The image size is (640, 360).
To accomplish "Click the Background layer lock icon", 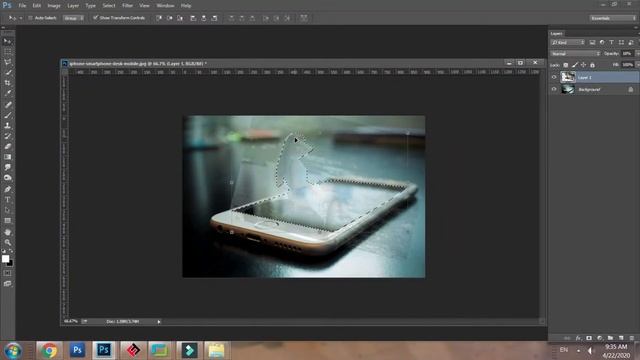I will tap(631, 89).
